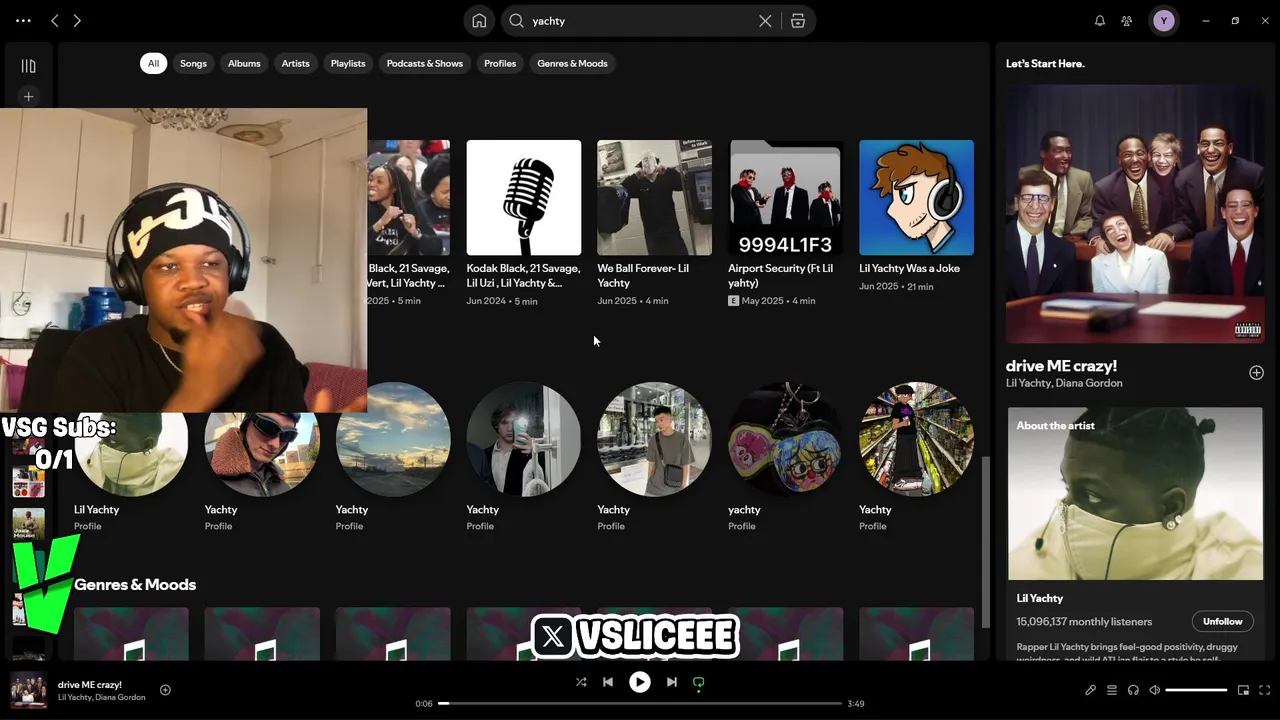Skip to next track
Image resolution: width=1280 pixels, height=720 pixels.
tap(672, 682)
